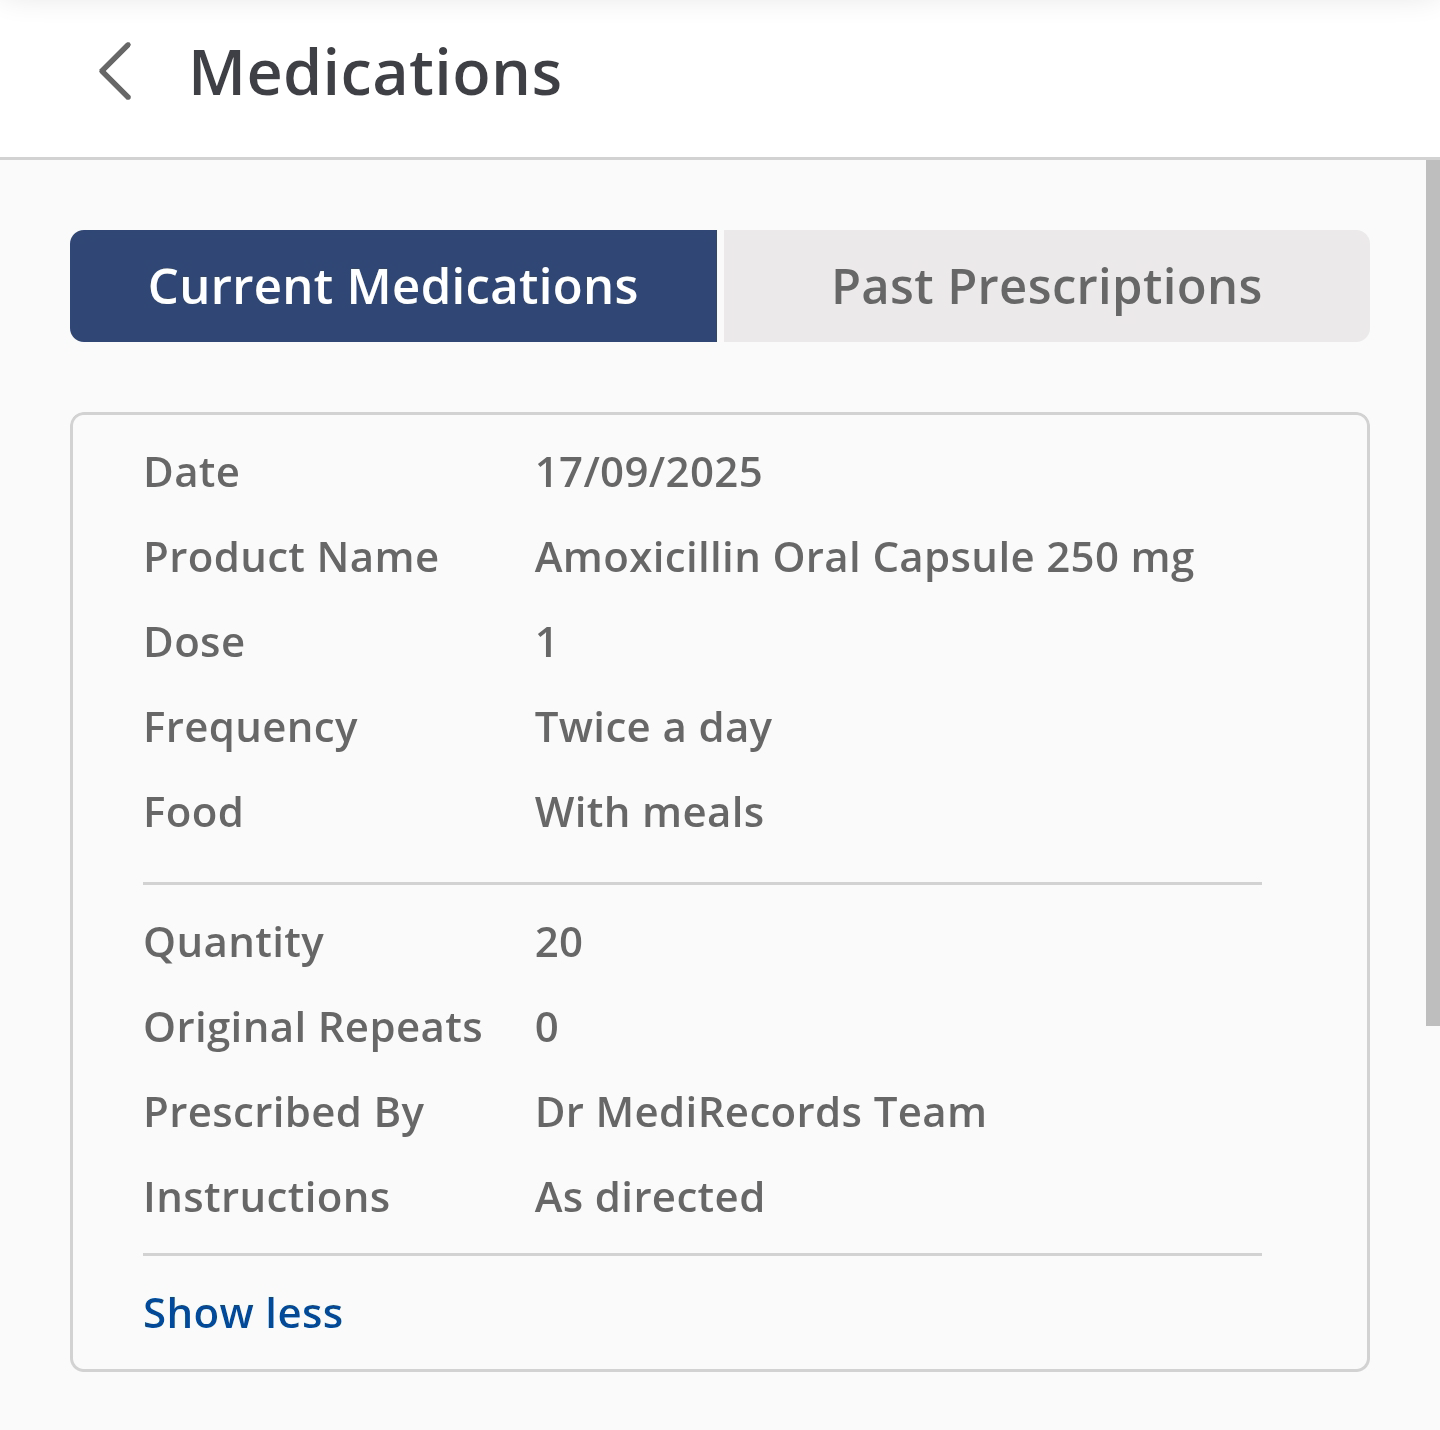The height and width of the screenshot is (1430, 1440).
Task: Collapse details with Show less
Action: pyautogui.click(x=243, y=1313)
